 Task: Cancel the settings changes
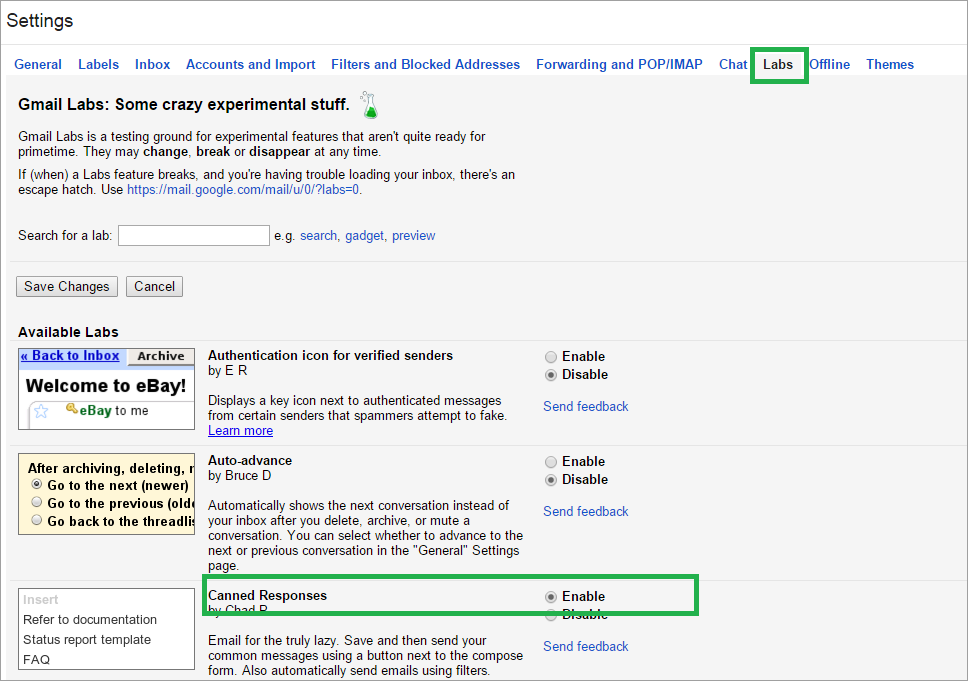tap(154, 286)
